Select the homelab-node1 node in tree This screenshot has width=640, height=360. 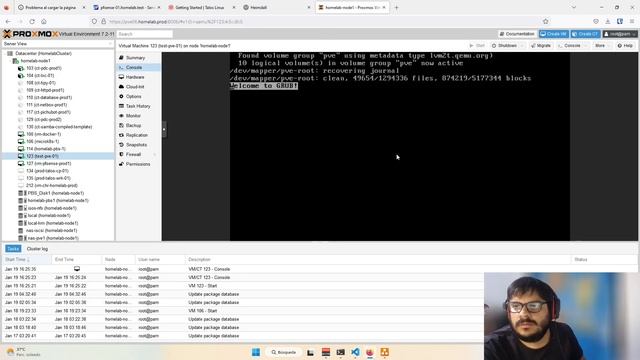point(35,61)
